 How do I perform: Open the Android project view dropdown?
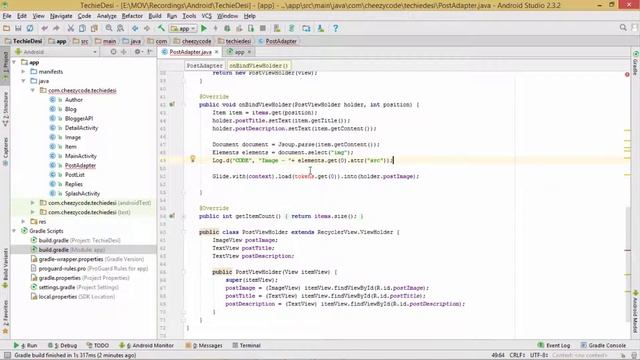[x=56, y=52]
